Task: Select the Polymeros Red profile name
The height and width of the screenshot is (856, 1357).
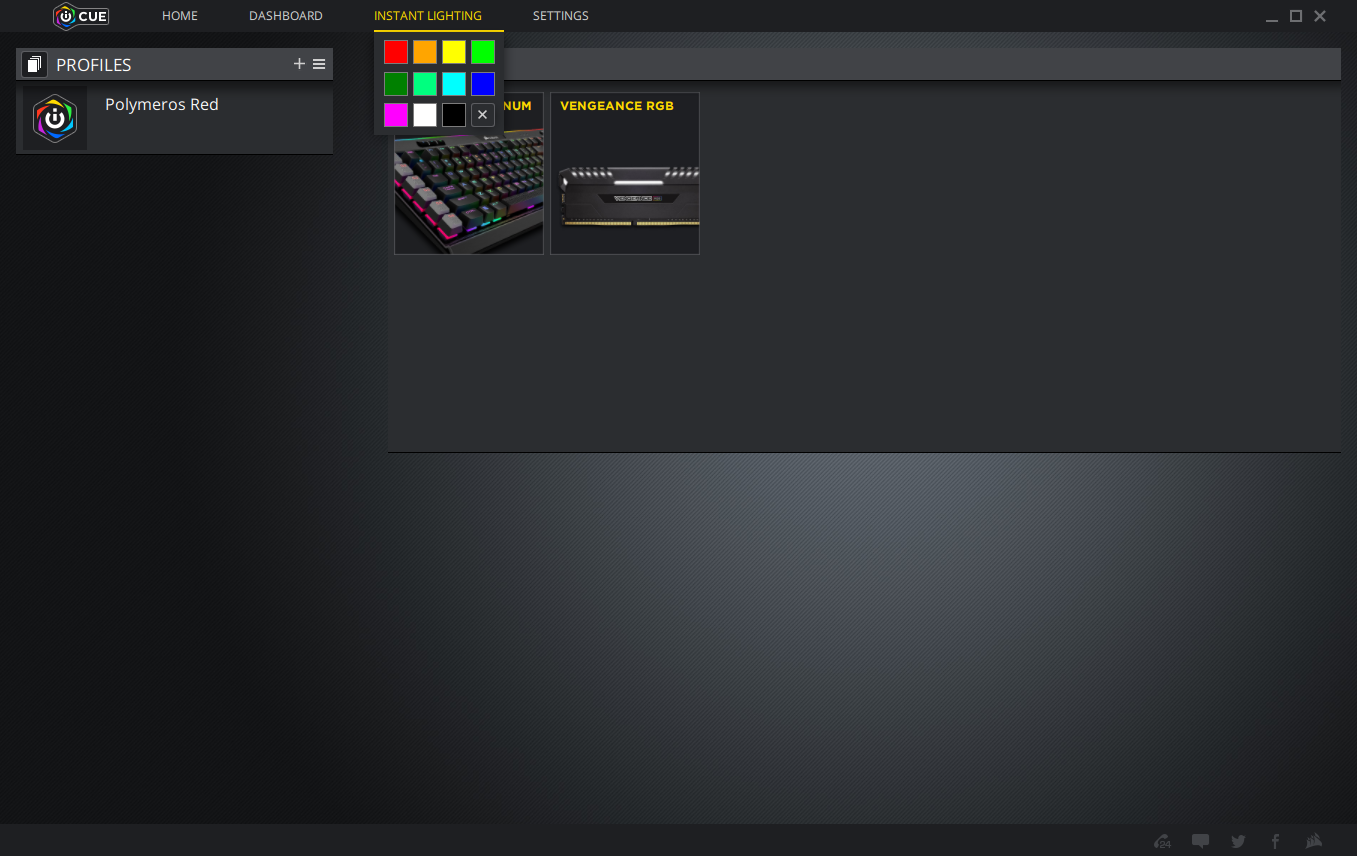Action: pos(162,104)
